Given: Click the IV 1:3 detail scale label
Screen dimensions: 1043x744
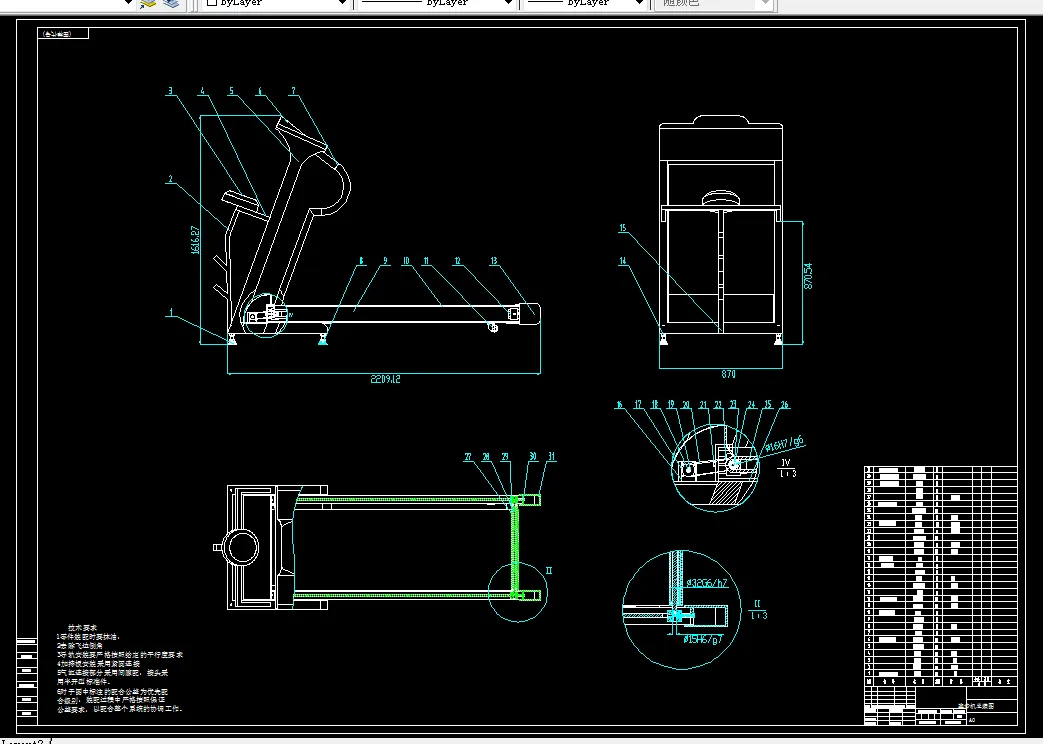Looking at the screenshot, I should (x=788, y=469).
